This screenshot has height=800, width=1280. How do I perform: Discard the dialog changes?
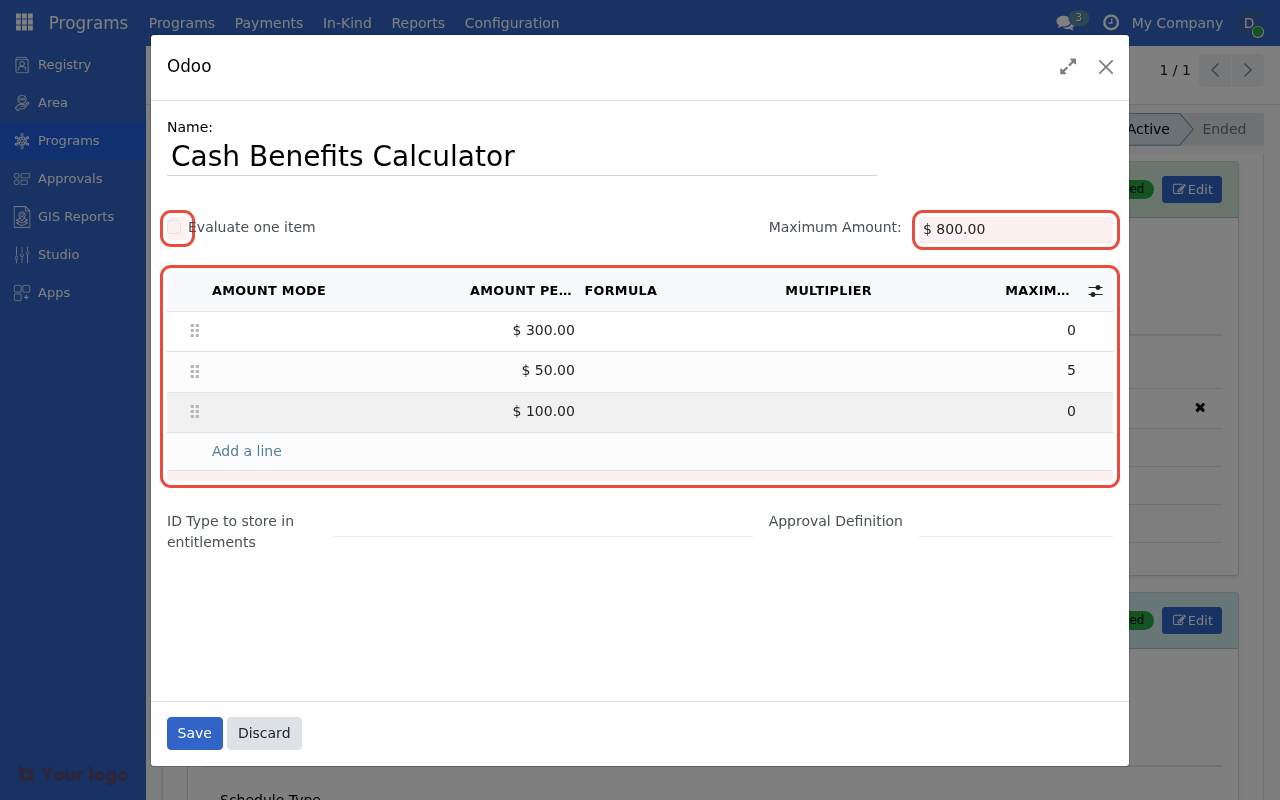tap(264, 733)
